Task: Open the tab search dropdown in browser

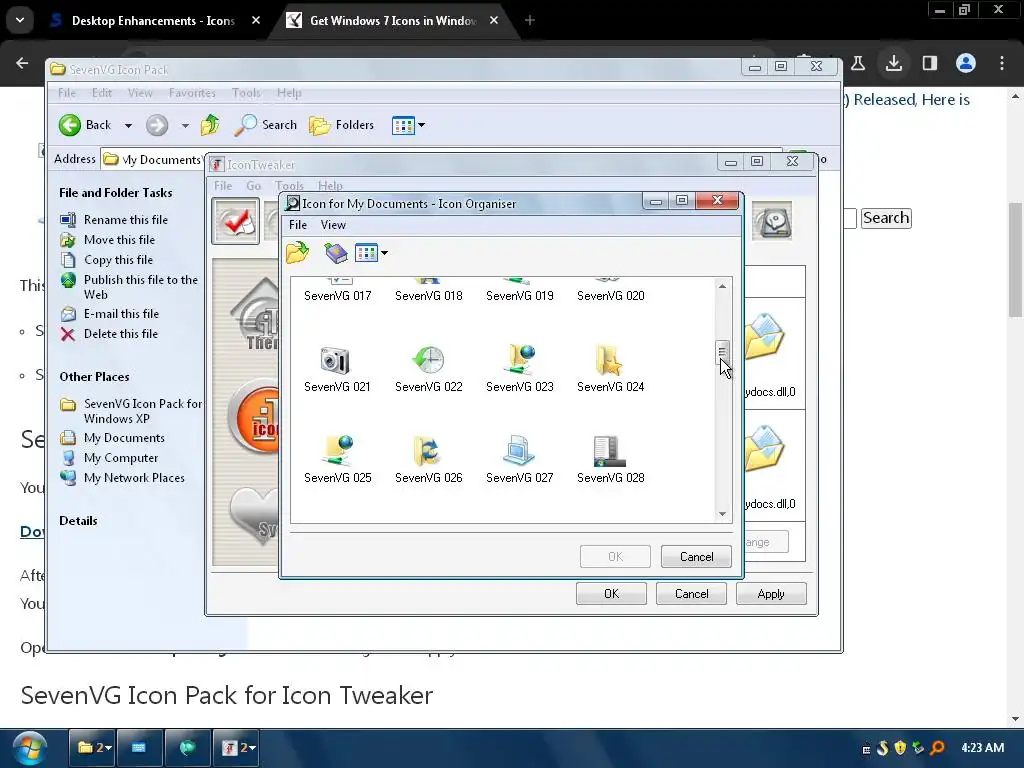Action: (x=20, y=20)
